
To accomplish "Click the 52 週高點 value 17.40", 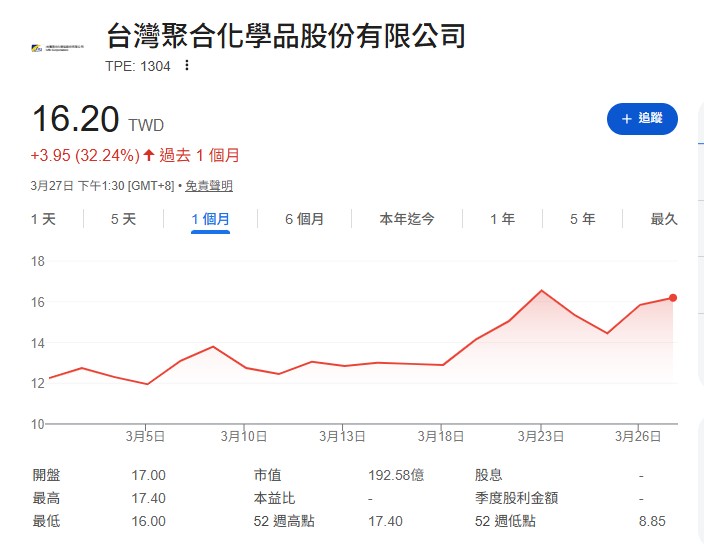I will click(x=385, y=521).
